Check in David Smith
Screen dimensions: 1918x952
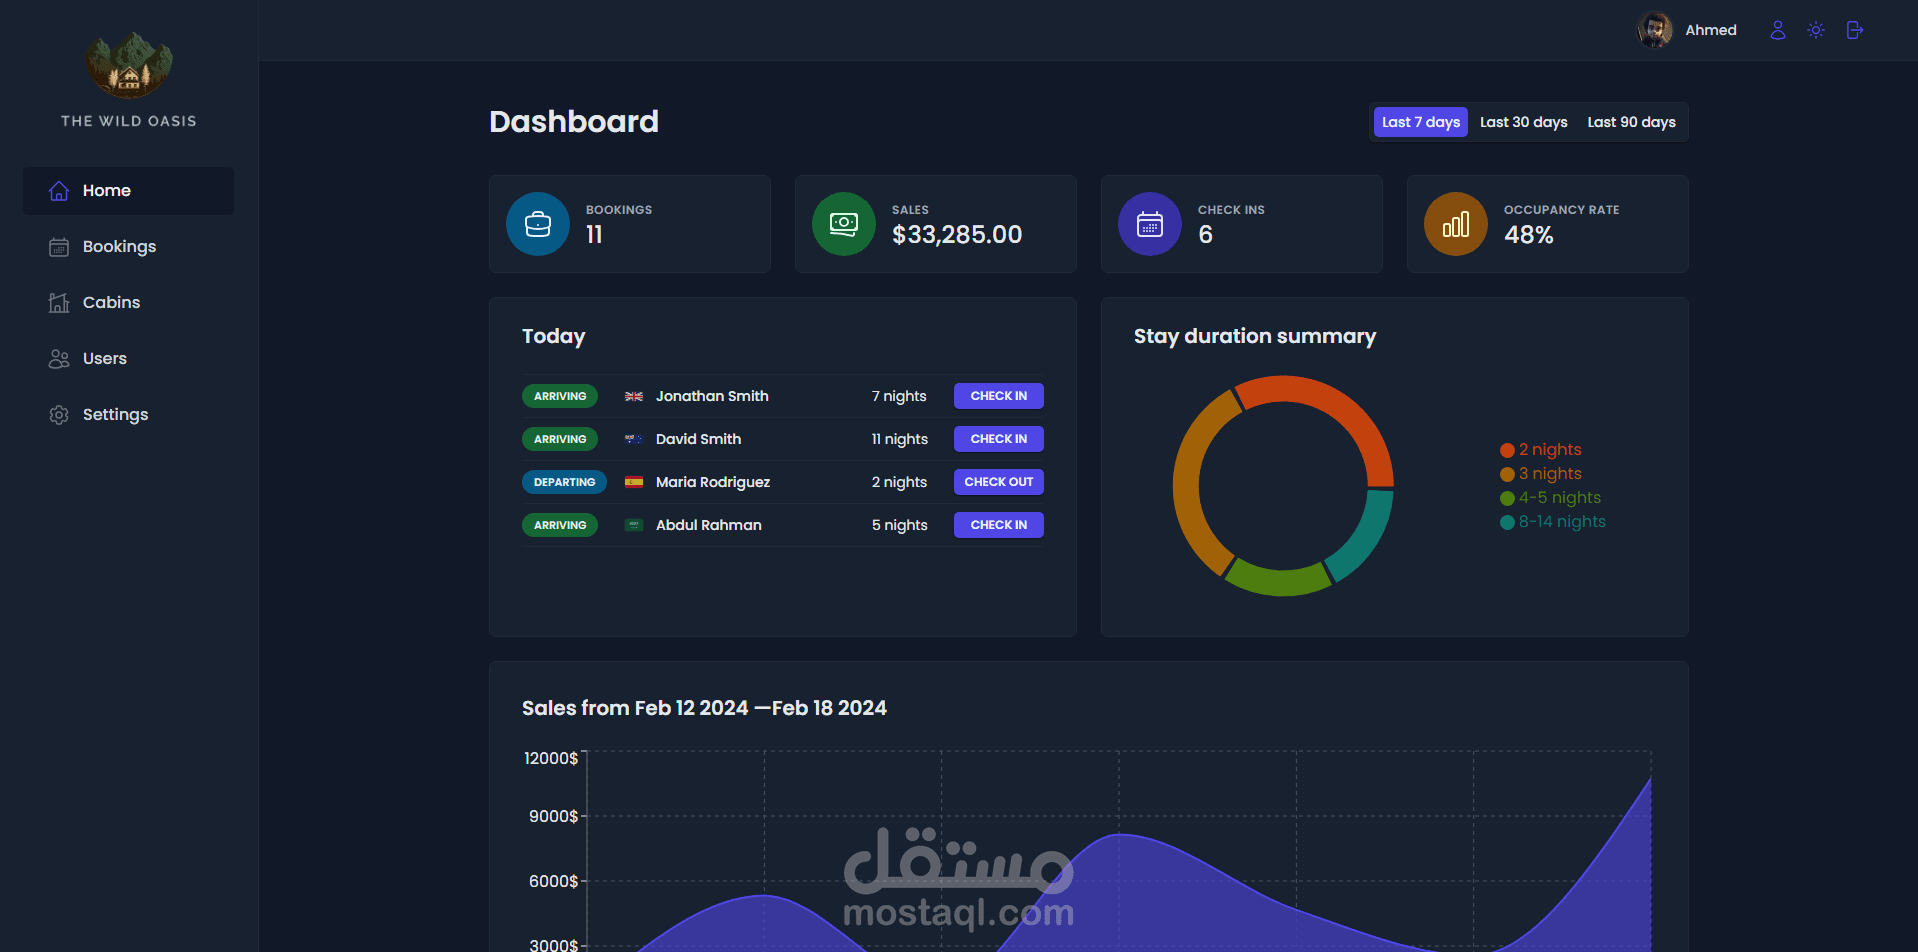coord(998,439)
